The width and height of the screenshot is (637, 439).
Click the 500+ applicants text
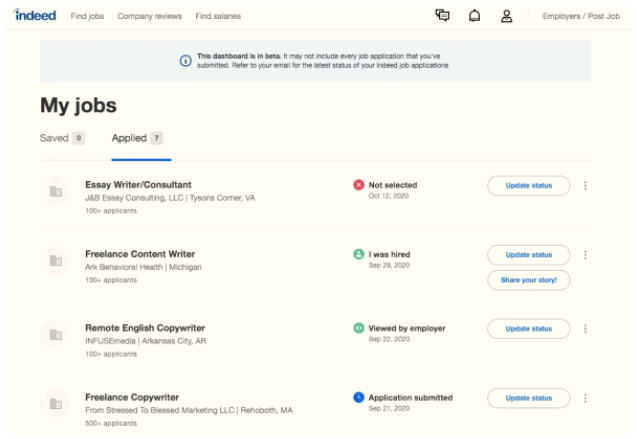111,423
